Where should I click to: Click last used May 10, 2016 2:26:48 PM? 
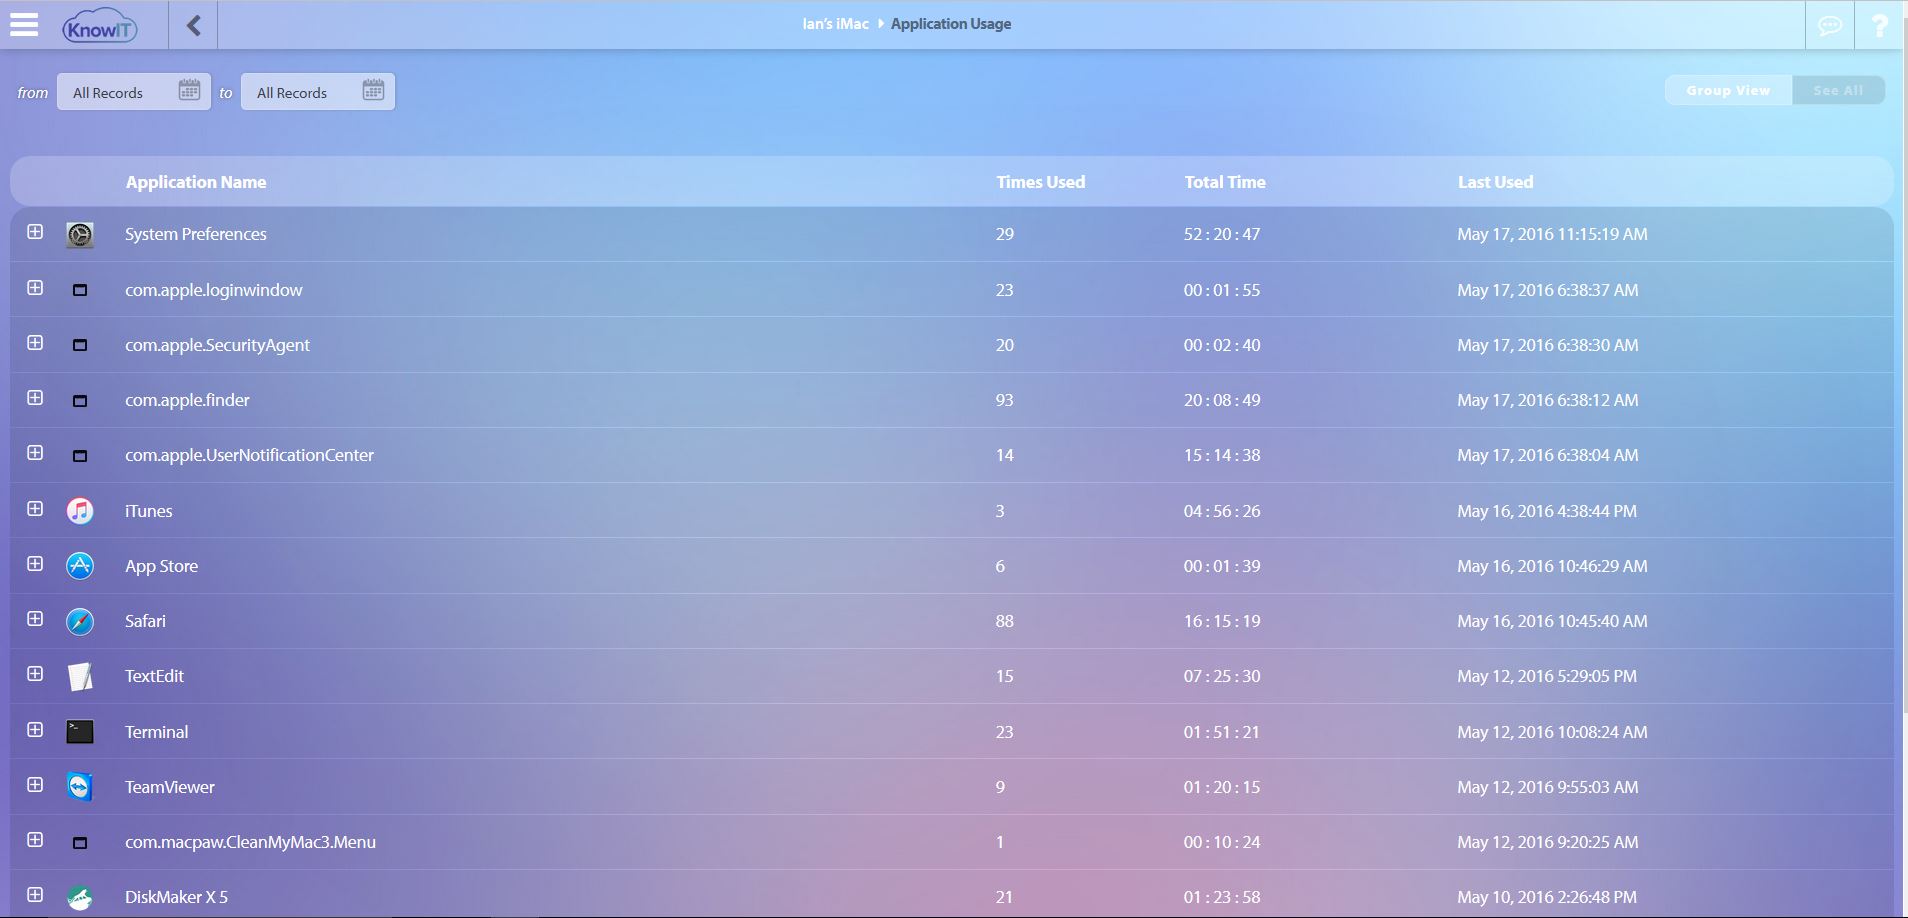click(x=1547, y=897)
